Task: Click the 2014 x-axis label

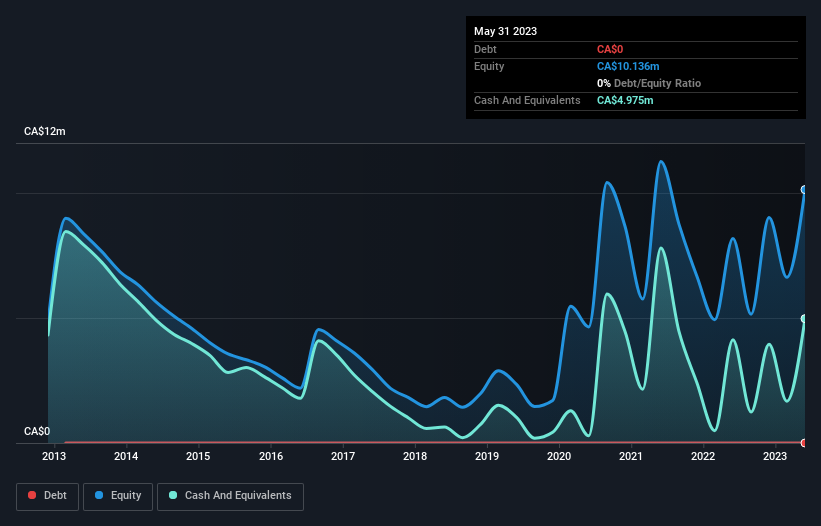Action: [x=126, y=456]
